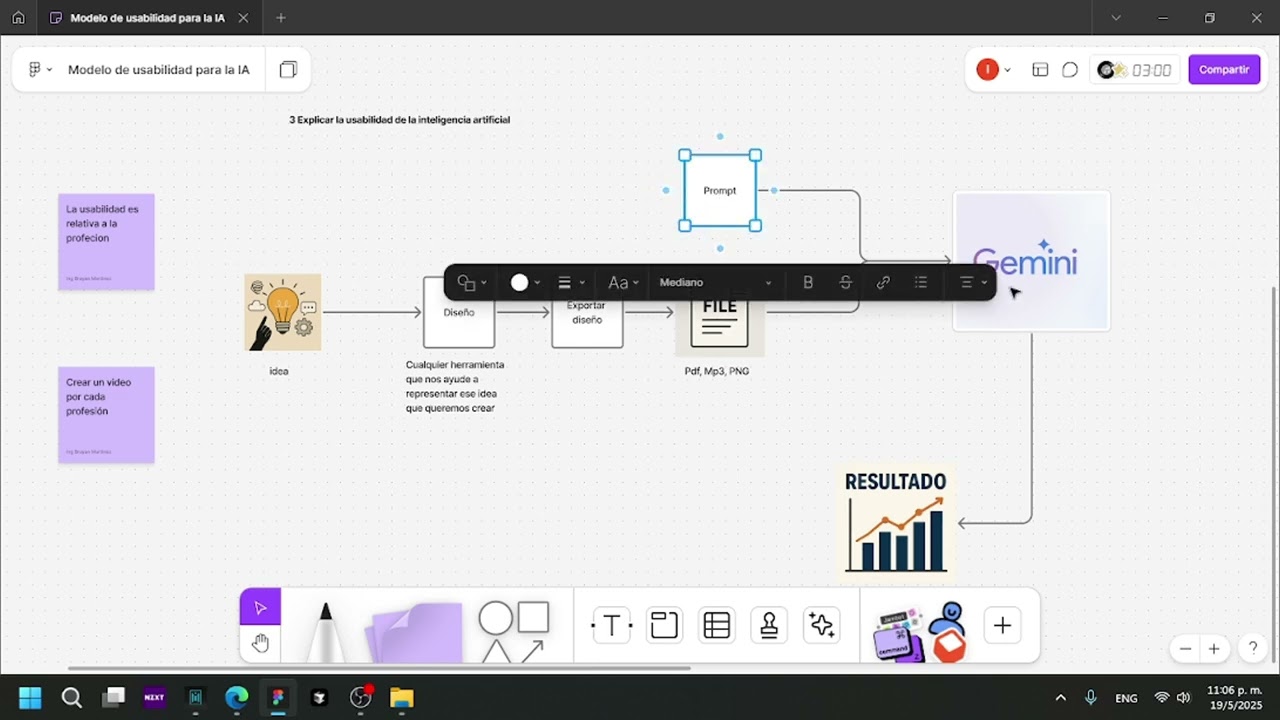Open the shape type dropdown
This screenshot has height=720, width=1280.
click(471, 283)
